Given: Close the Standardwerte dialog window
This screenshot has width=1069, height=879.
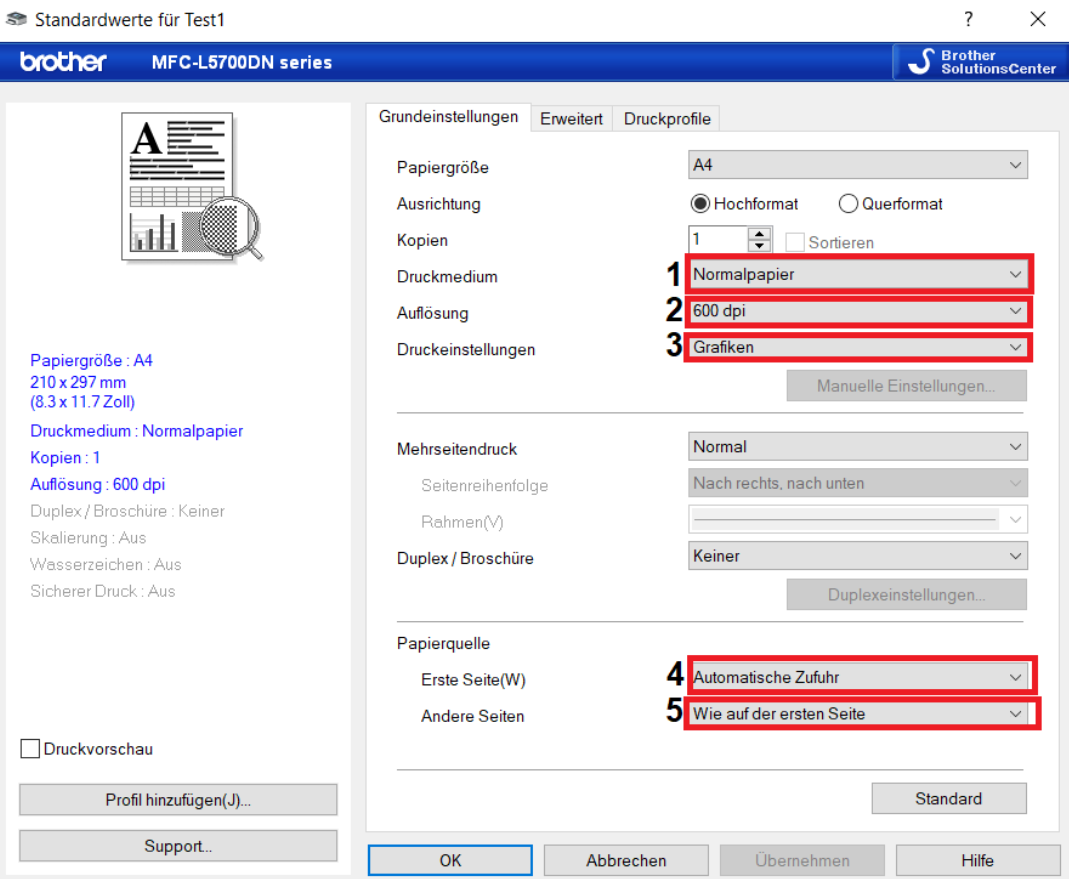Looking at the screenshot, I should click(1038, 19).
